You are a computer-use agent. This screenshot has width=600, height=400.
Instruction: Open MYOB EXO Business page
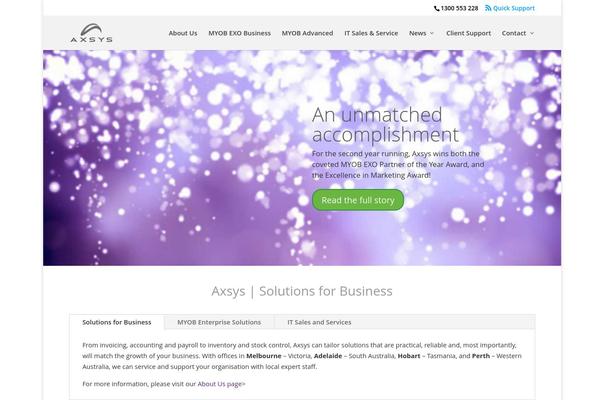[x=240, y=33]
